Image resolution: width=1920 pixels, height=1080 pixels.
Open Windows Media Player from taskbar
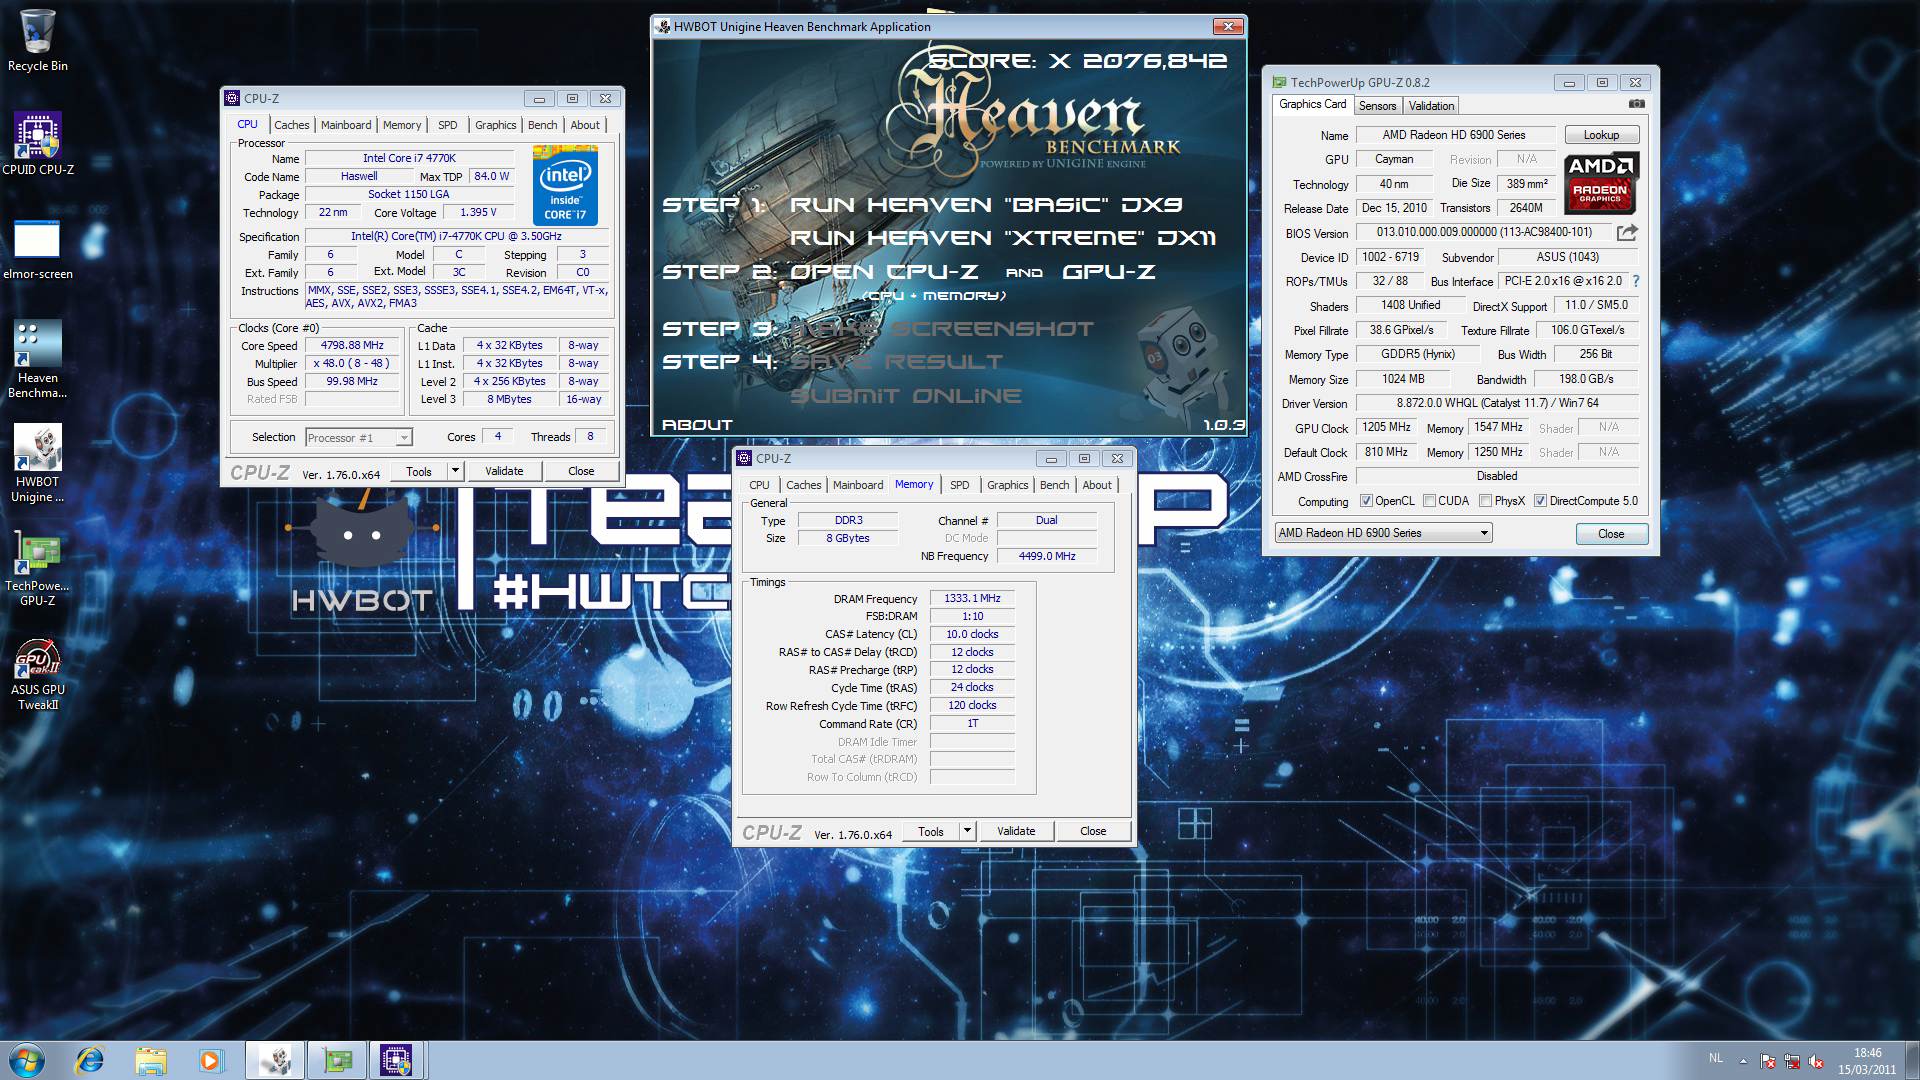click(211, 1060)
